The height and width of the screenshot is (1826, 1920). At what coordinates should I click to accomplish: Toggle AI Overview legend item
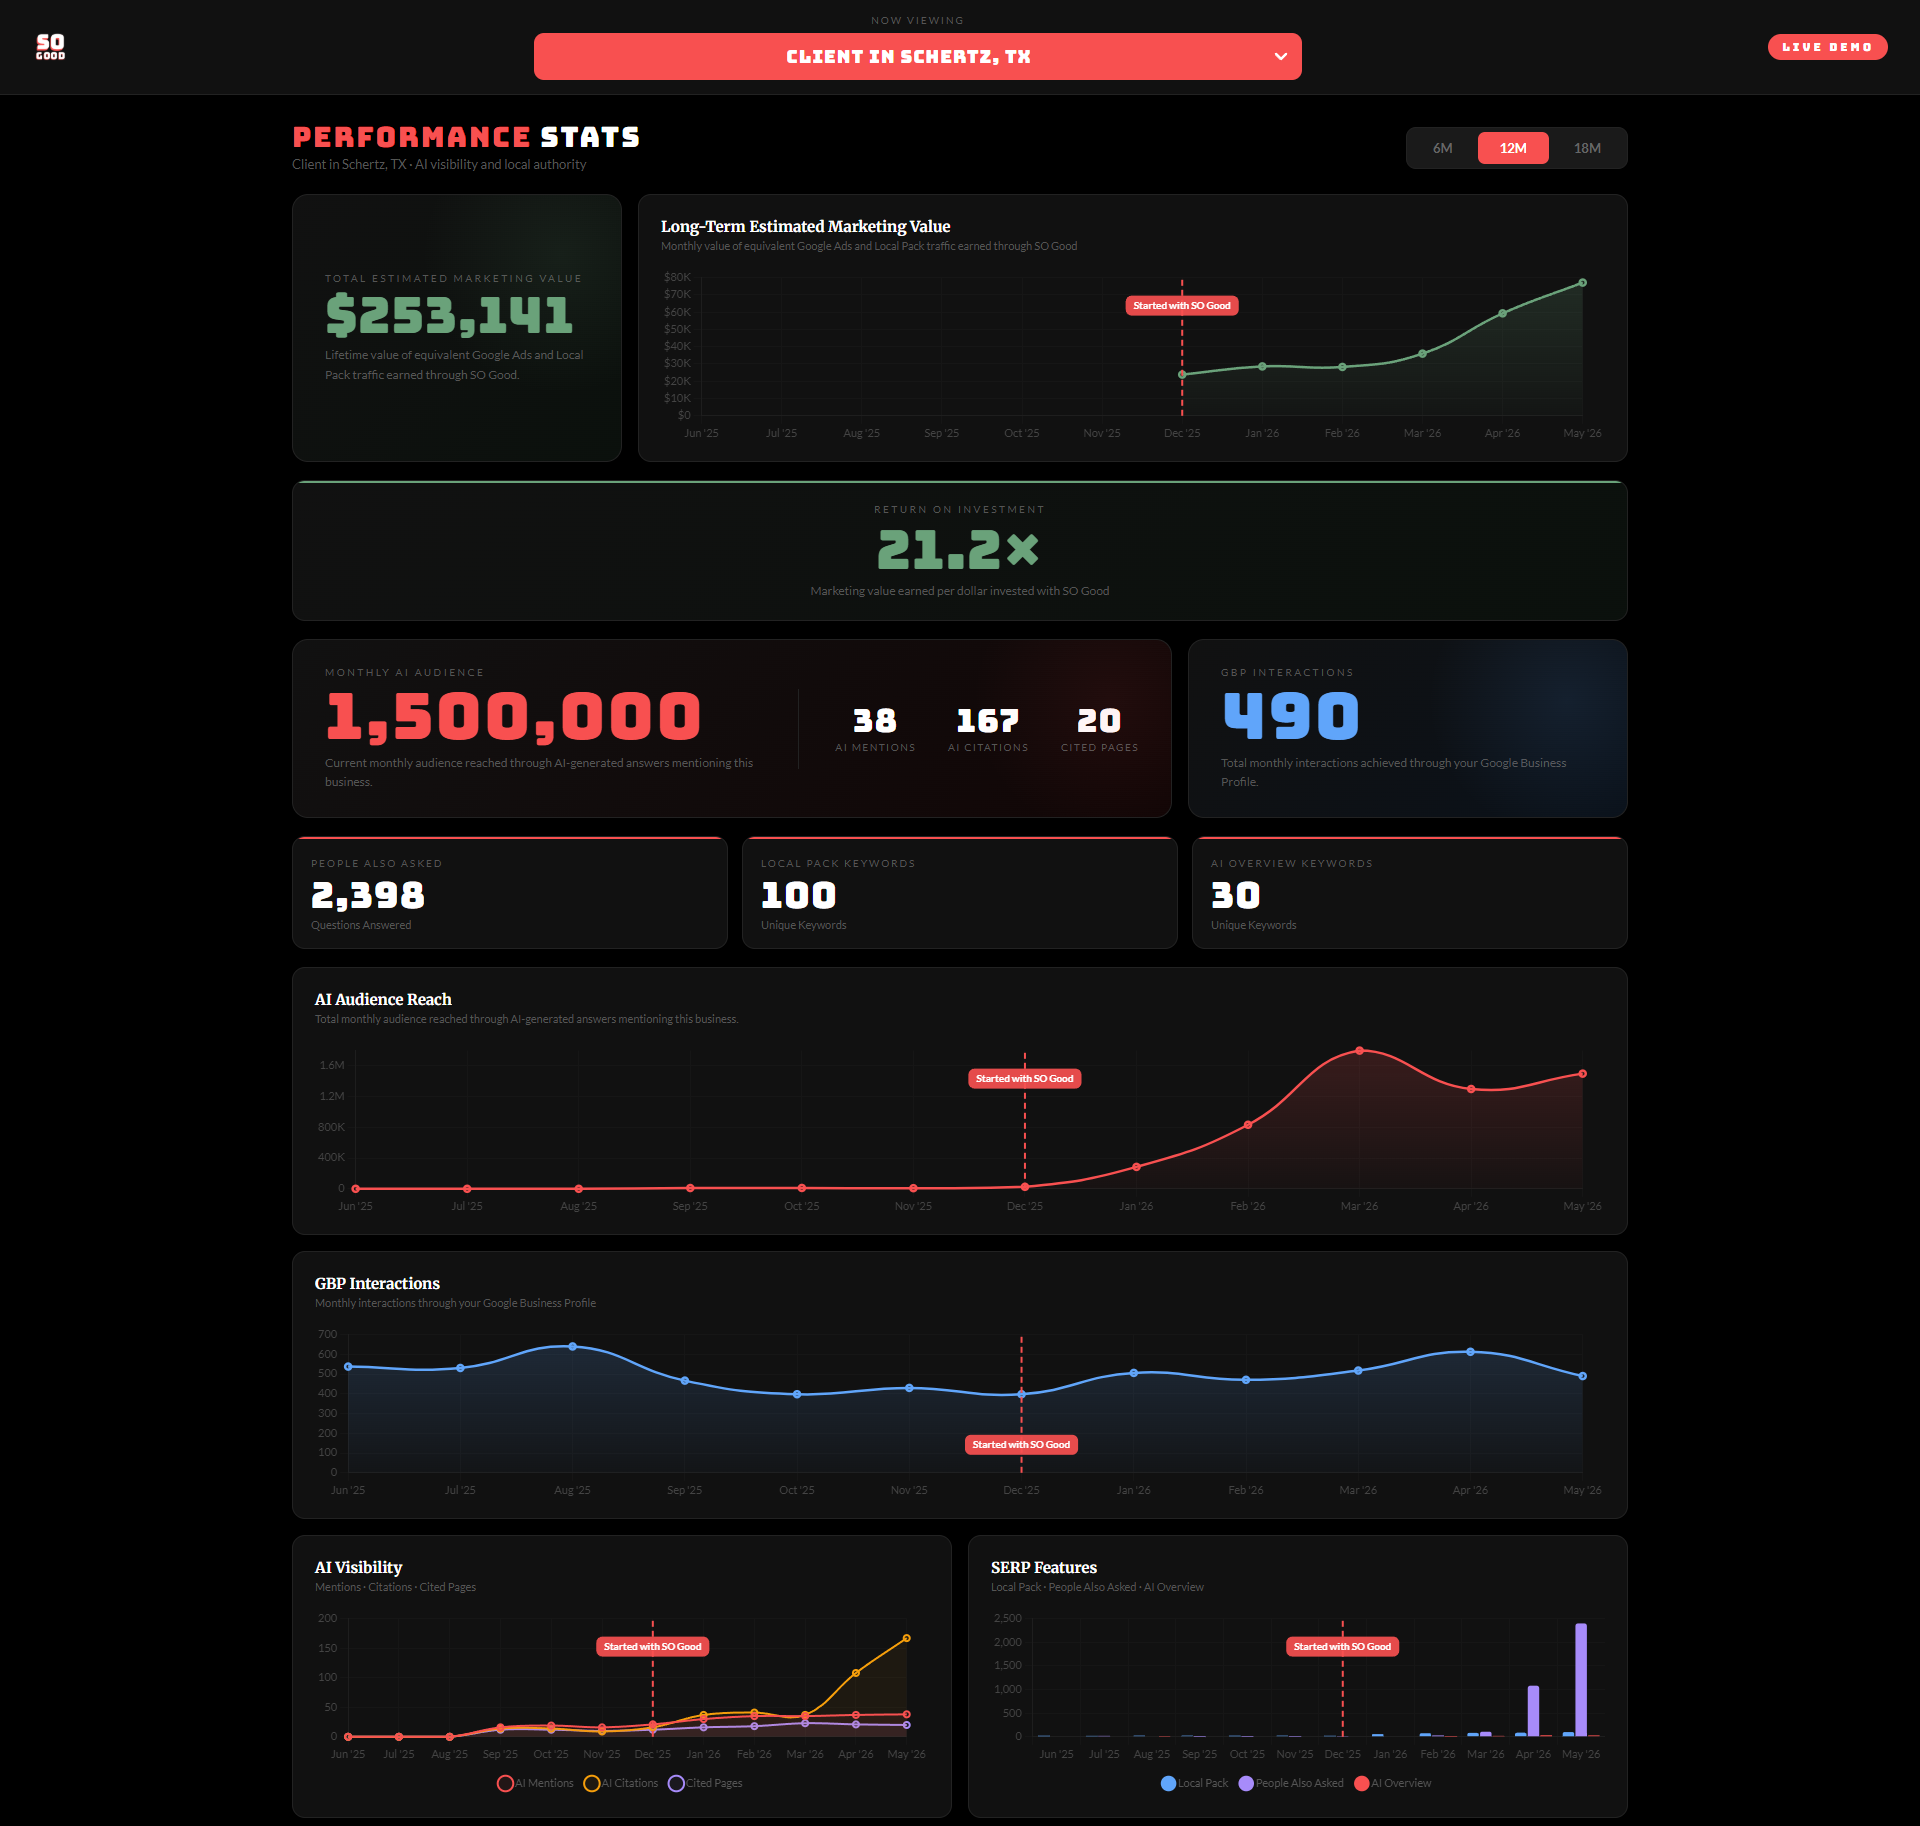pos(1392,1783)
